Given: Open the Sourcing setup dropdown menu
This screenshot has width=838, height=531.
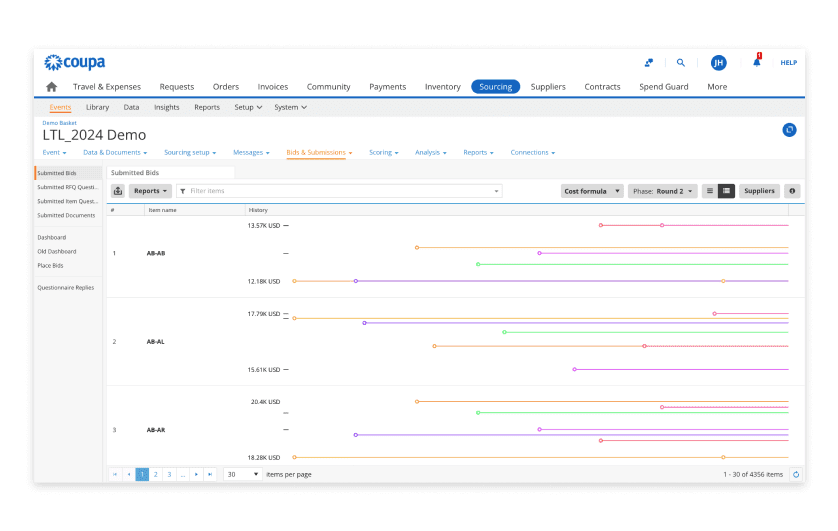Looking at the screenshot, I should pos(190,152).
